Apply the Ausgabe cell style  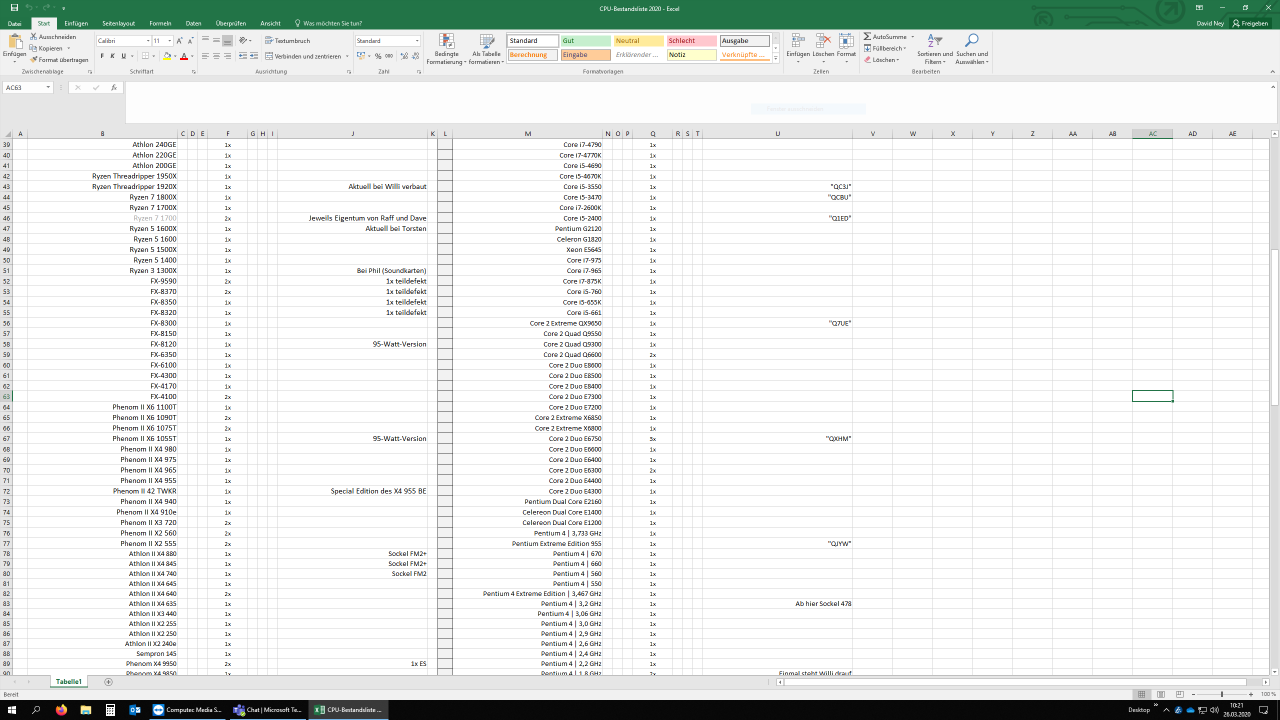pyautogui.click(x=745, y=41)
